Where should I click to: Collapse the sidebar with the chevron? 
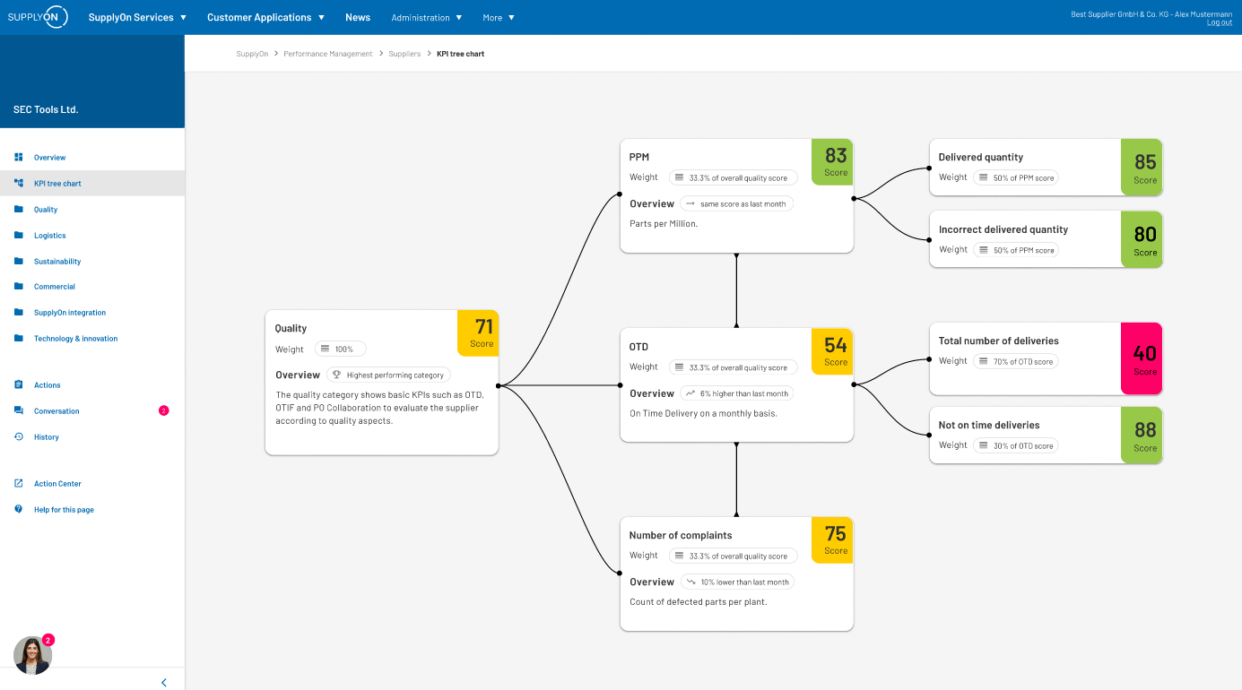coord(164,682)
